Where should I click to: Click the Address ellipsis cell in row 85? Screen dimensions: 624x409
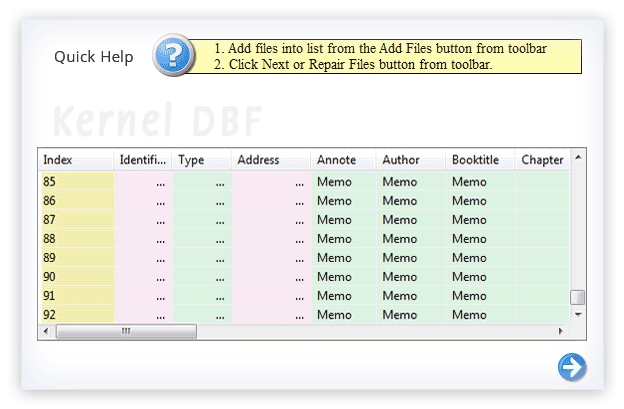click(x=271, y=181)
